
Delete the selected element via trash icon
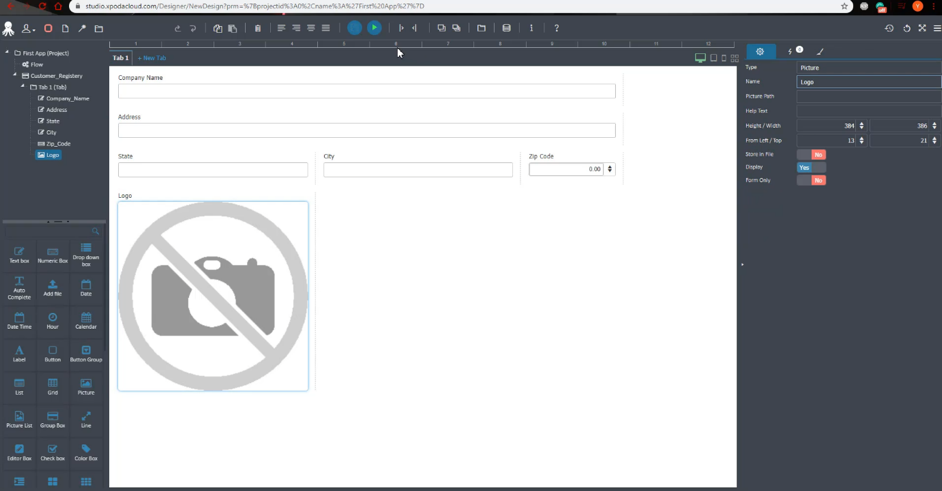(258, 28)
